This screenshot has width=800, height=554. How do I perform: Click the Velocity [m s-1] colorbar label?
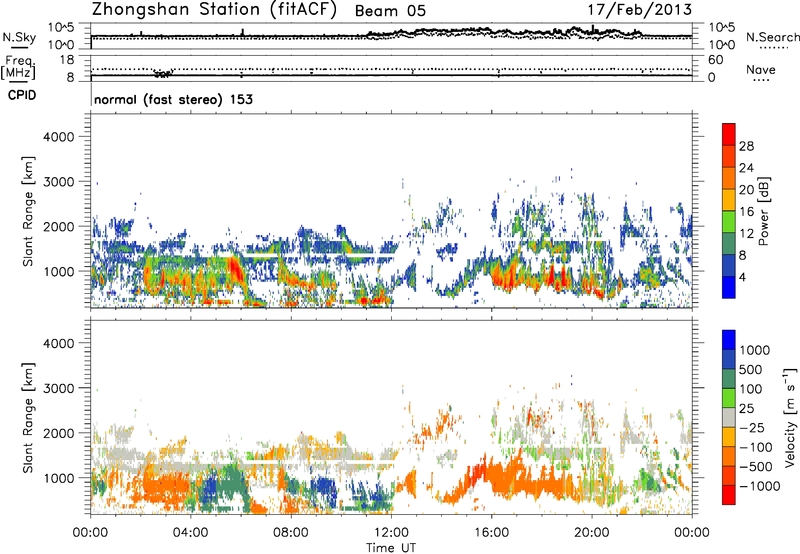790,417
